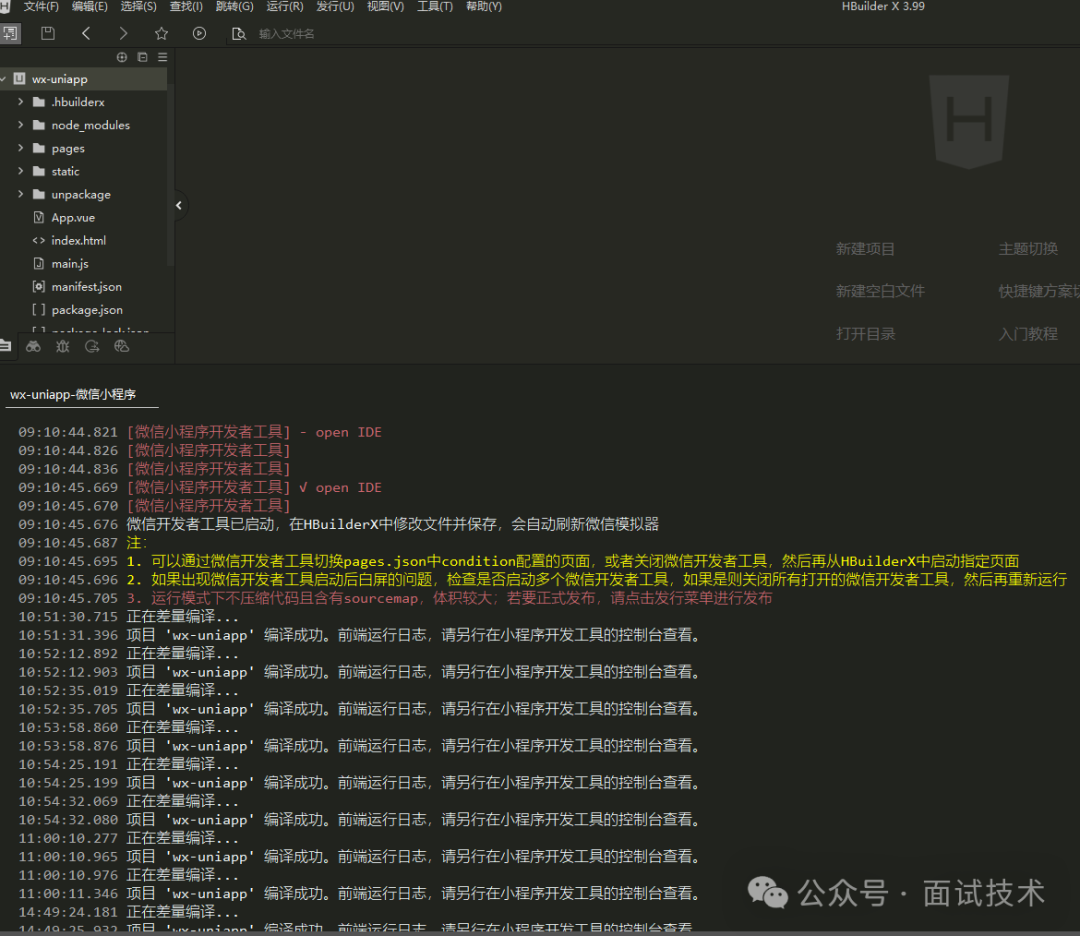The height and width of the screenshot is (936, 1080).
Task: Go forward with the right arrow icon
Action: [x=123, y=33]
